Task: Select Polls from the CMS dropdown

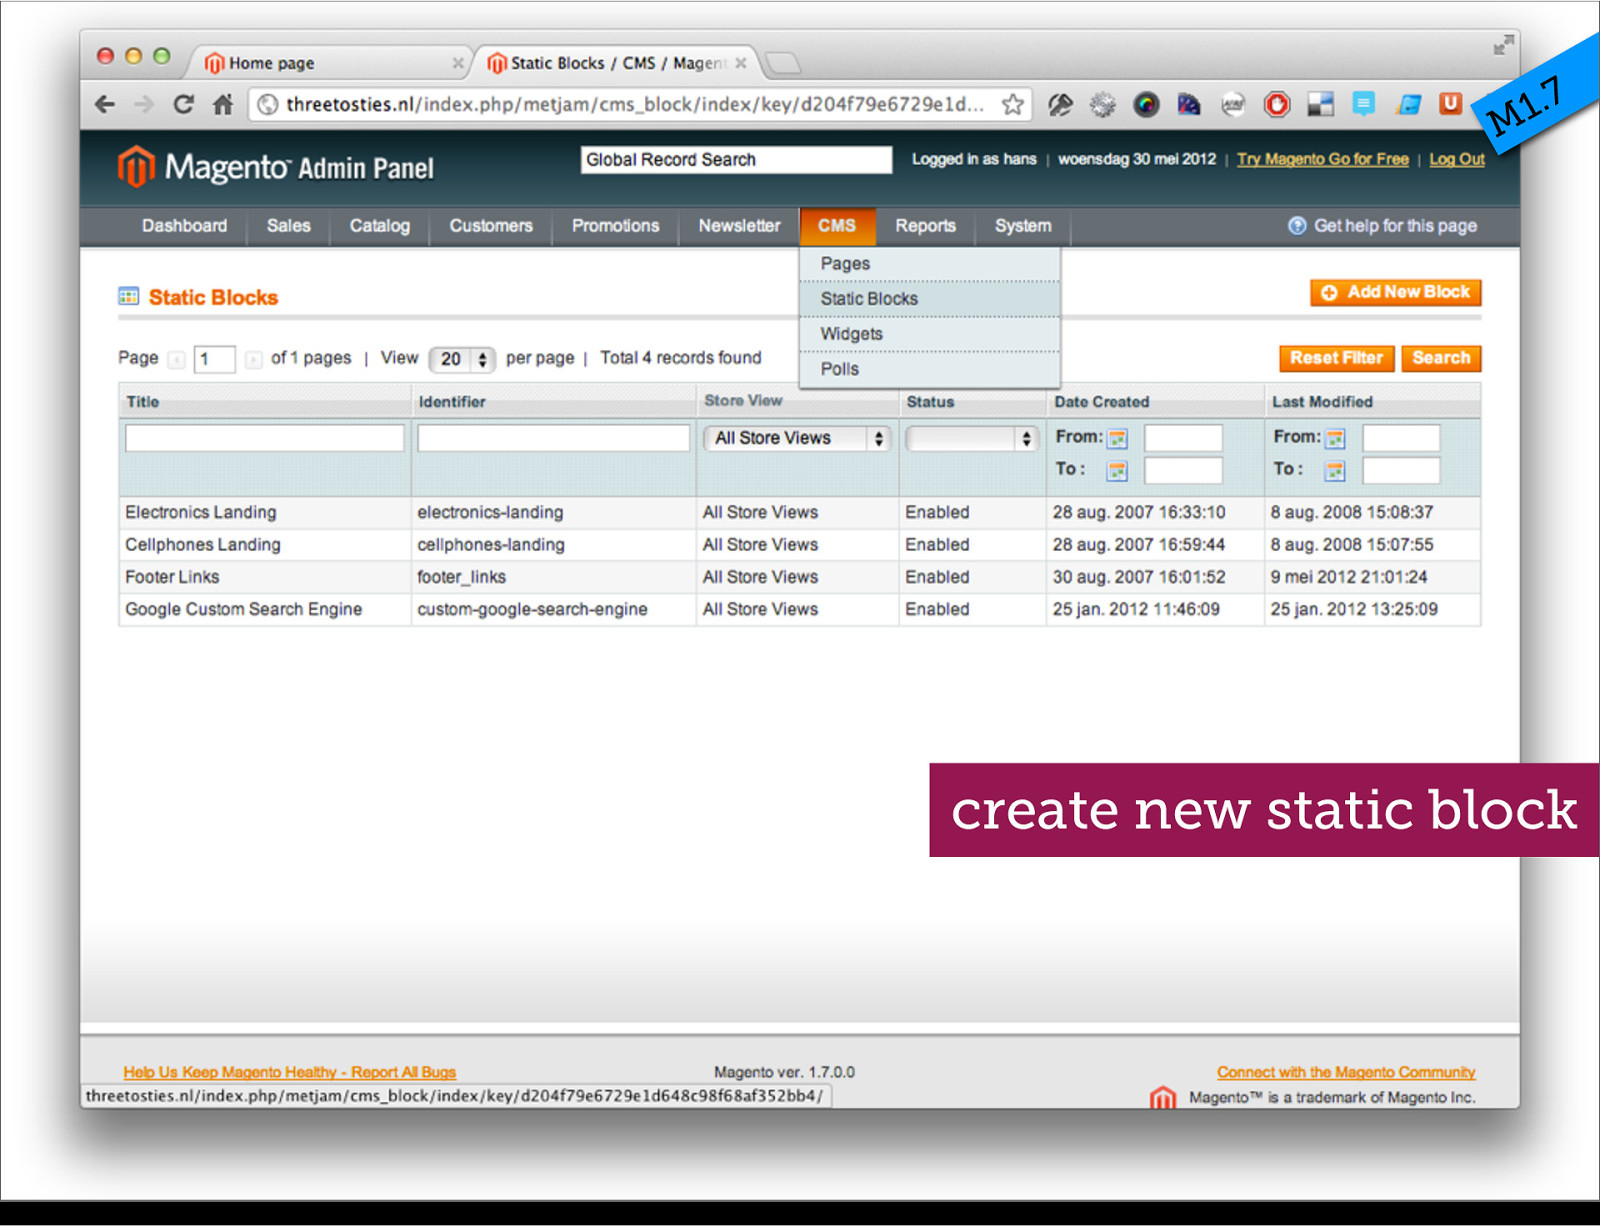Action: [930, 369]
